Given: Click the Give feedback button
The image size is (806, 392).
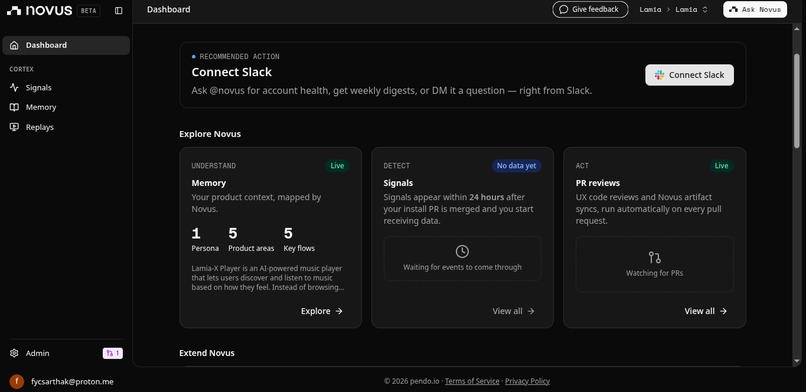Looking at the screenshot, I should (590, 9).
